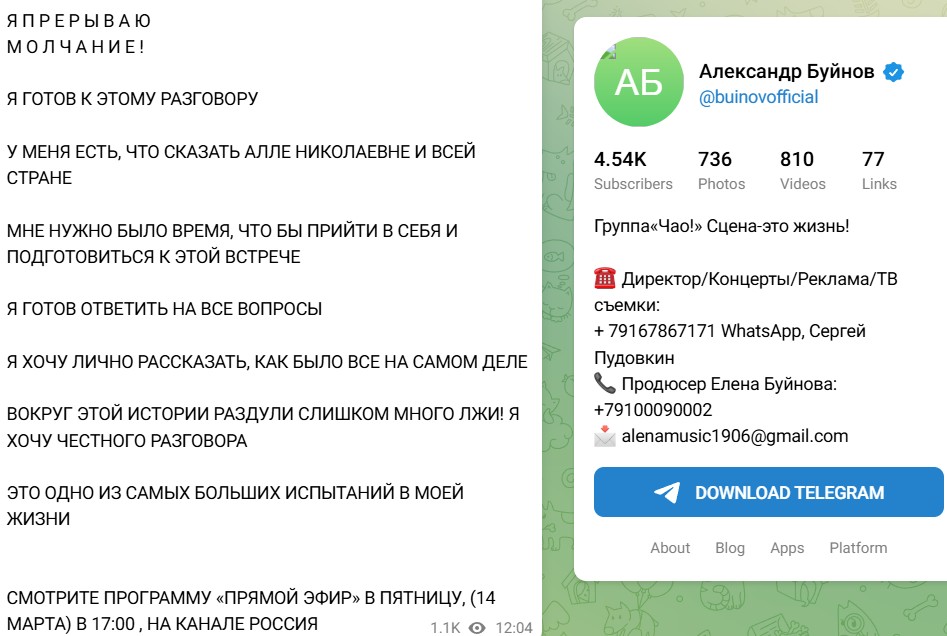This screenshot has height=636, width=947.
Task: Click the text Директор/Концерты/Реклама/ТВ
Action: click(x=760, y=279)
